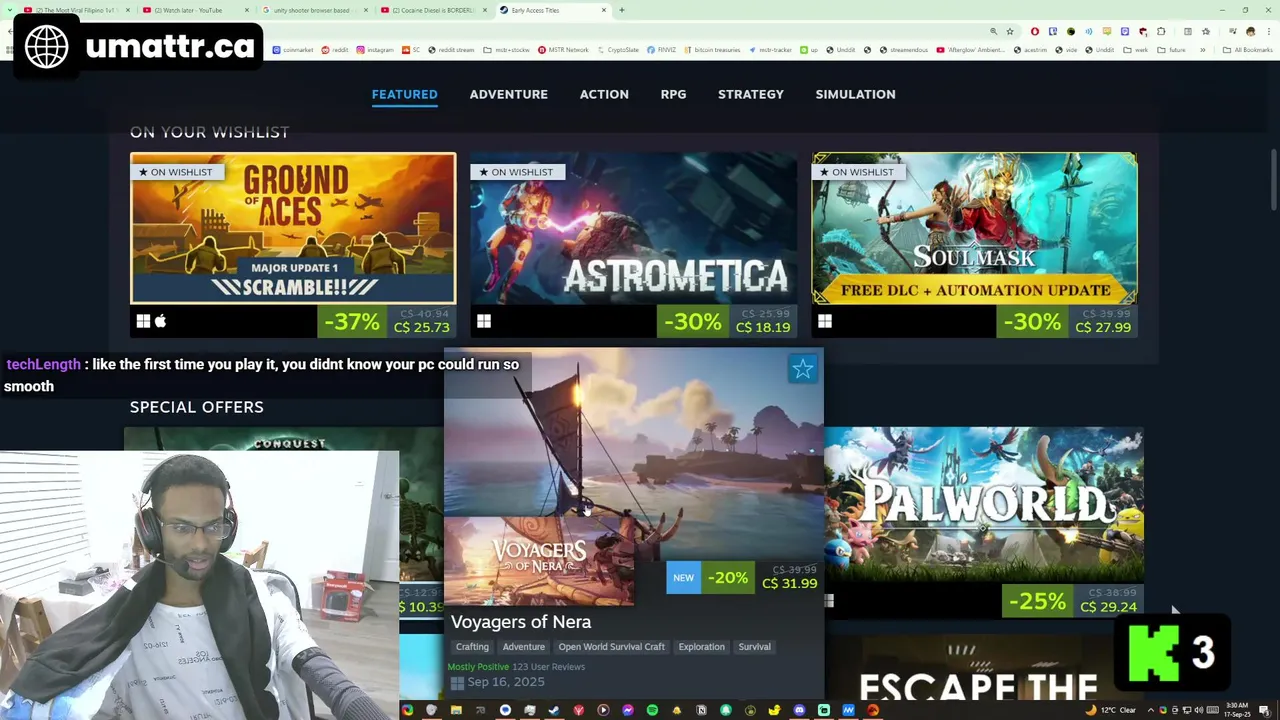Click the Mostly Positive review summary

point(478,667)
